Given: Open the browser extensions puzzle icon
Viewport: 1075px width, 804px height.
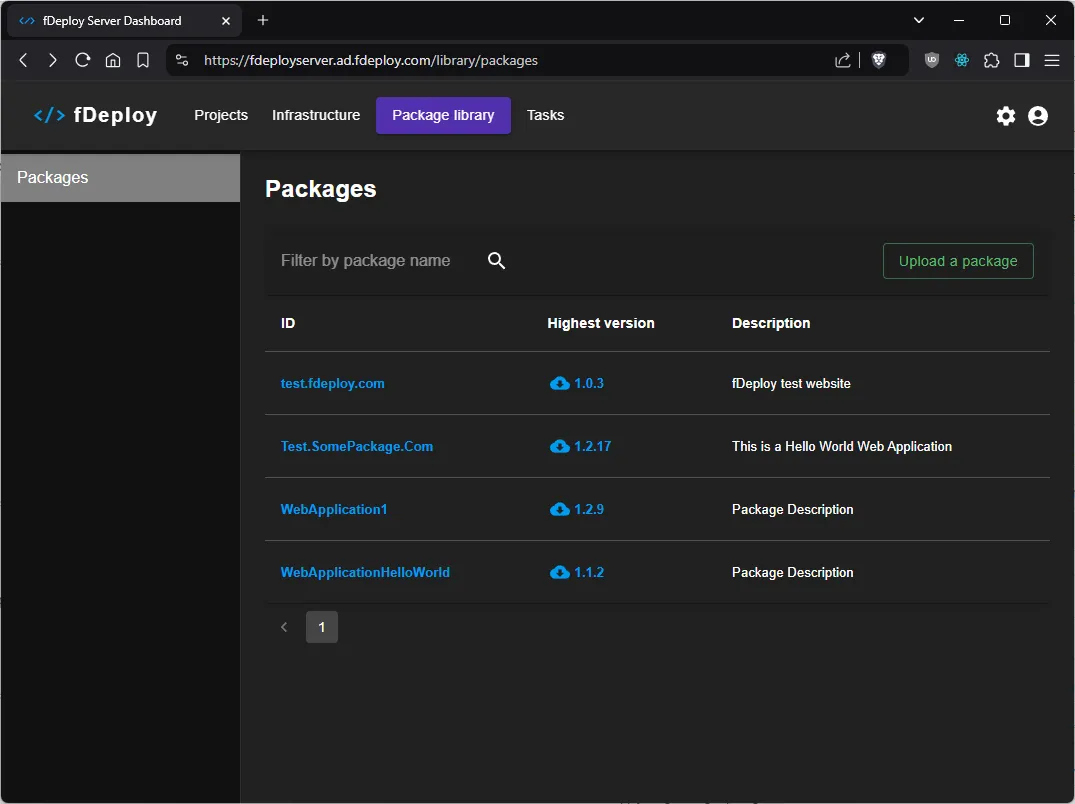Looking at the screenshot, I should pyautogui.click(x=991, y=60).
